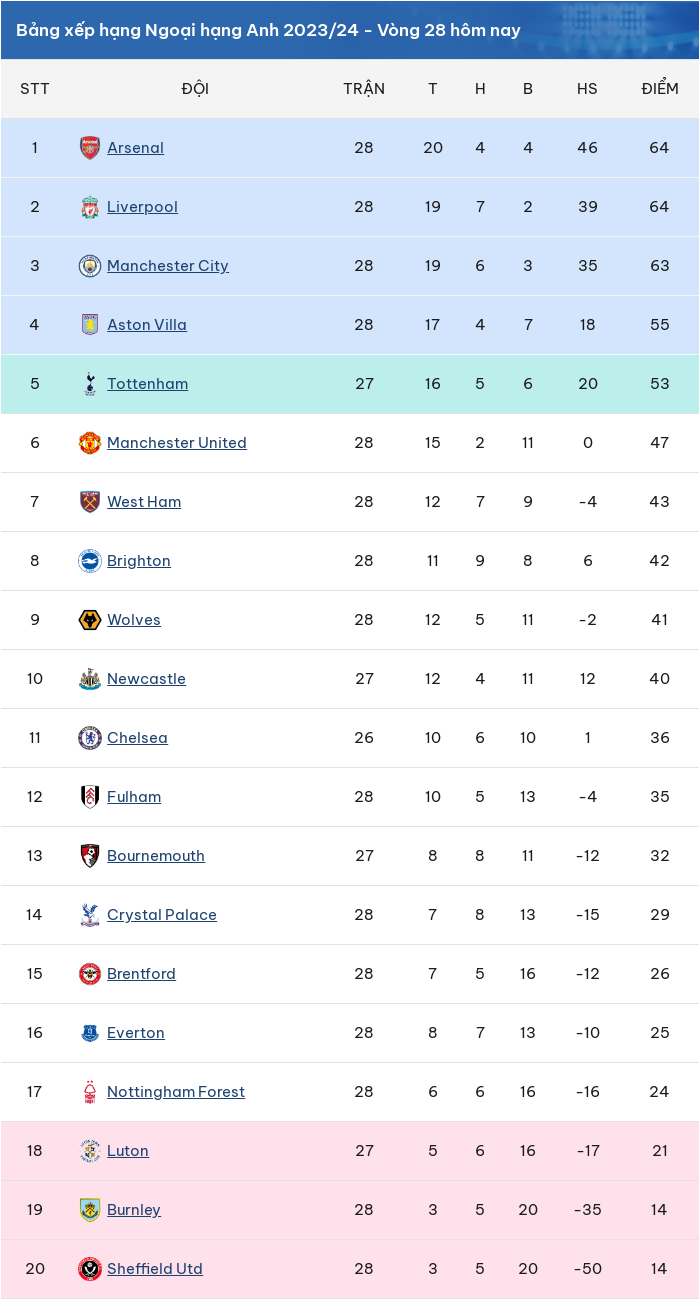This screenshot has height=1300, width=700.
Task: Click the Sheffield Utd crest icon
Action: pos(90,1269)
